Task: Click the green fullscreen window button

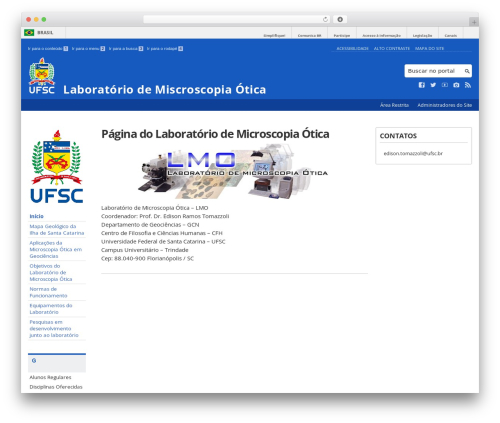Action: point(44,19)
